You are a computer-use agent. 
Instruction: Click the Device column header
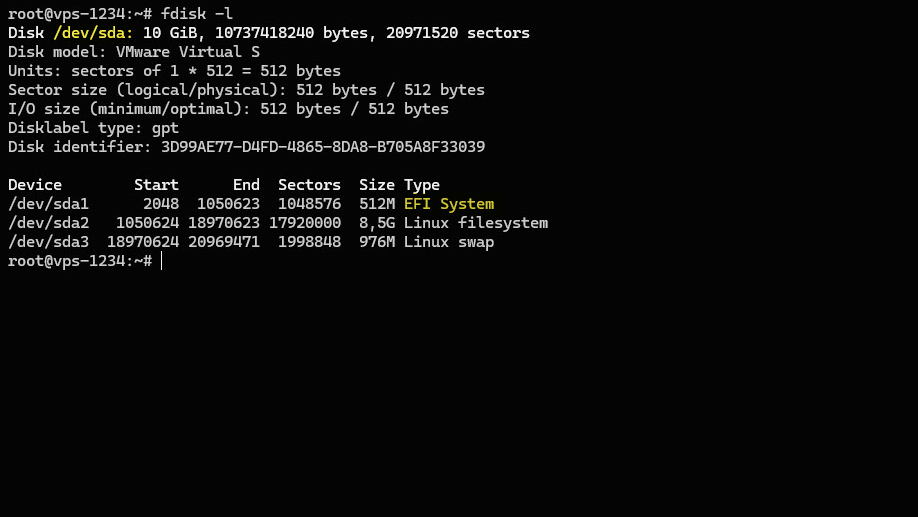[35, 185]
